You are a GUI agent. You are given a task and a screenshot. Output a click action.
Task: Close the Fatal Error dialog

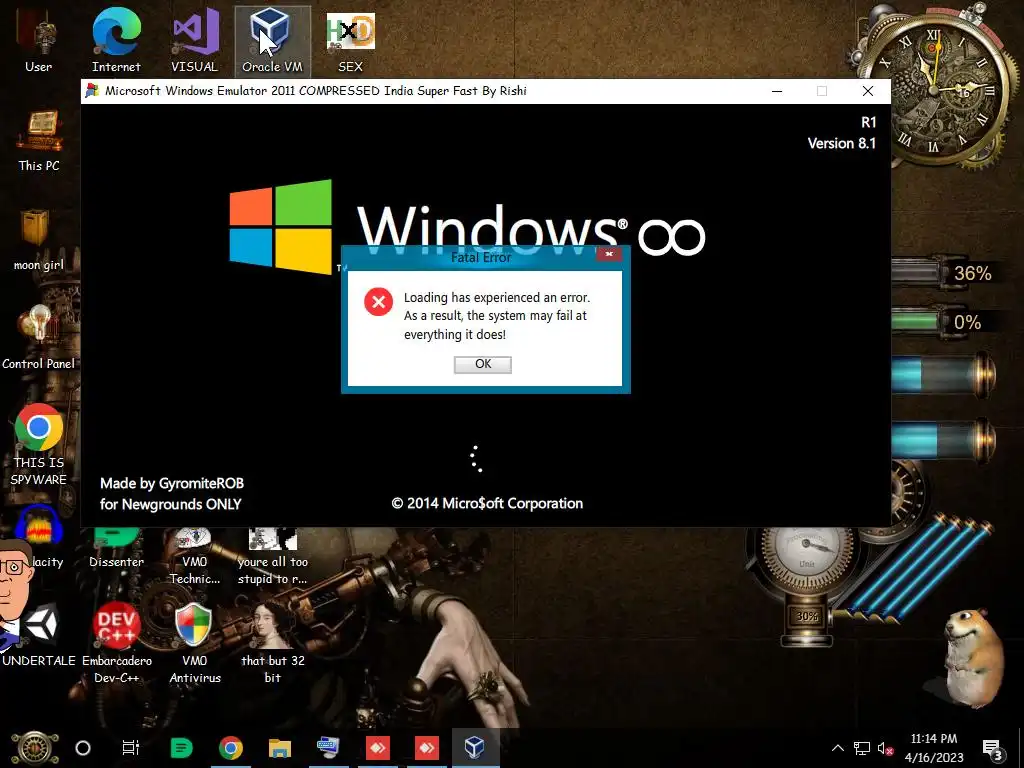coord(609,253)
